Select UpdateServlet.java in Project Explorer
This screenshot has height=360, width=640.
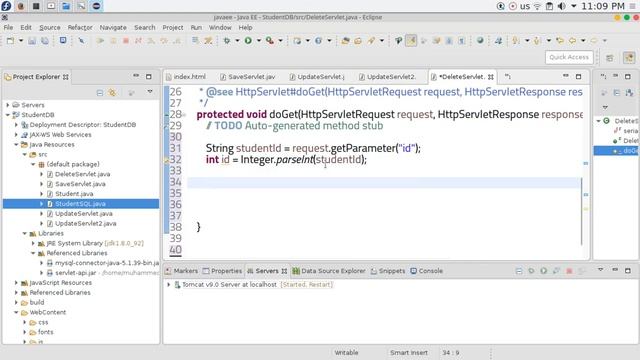tap(84, 213)
